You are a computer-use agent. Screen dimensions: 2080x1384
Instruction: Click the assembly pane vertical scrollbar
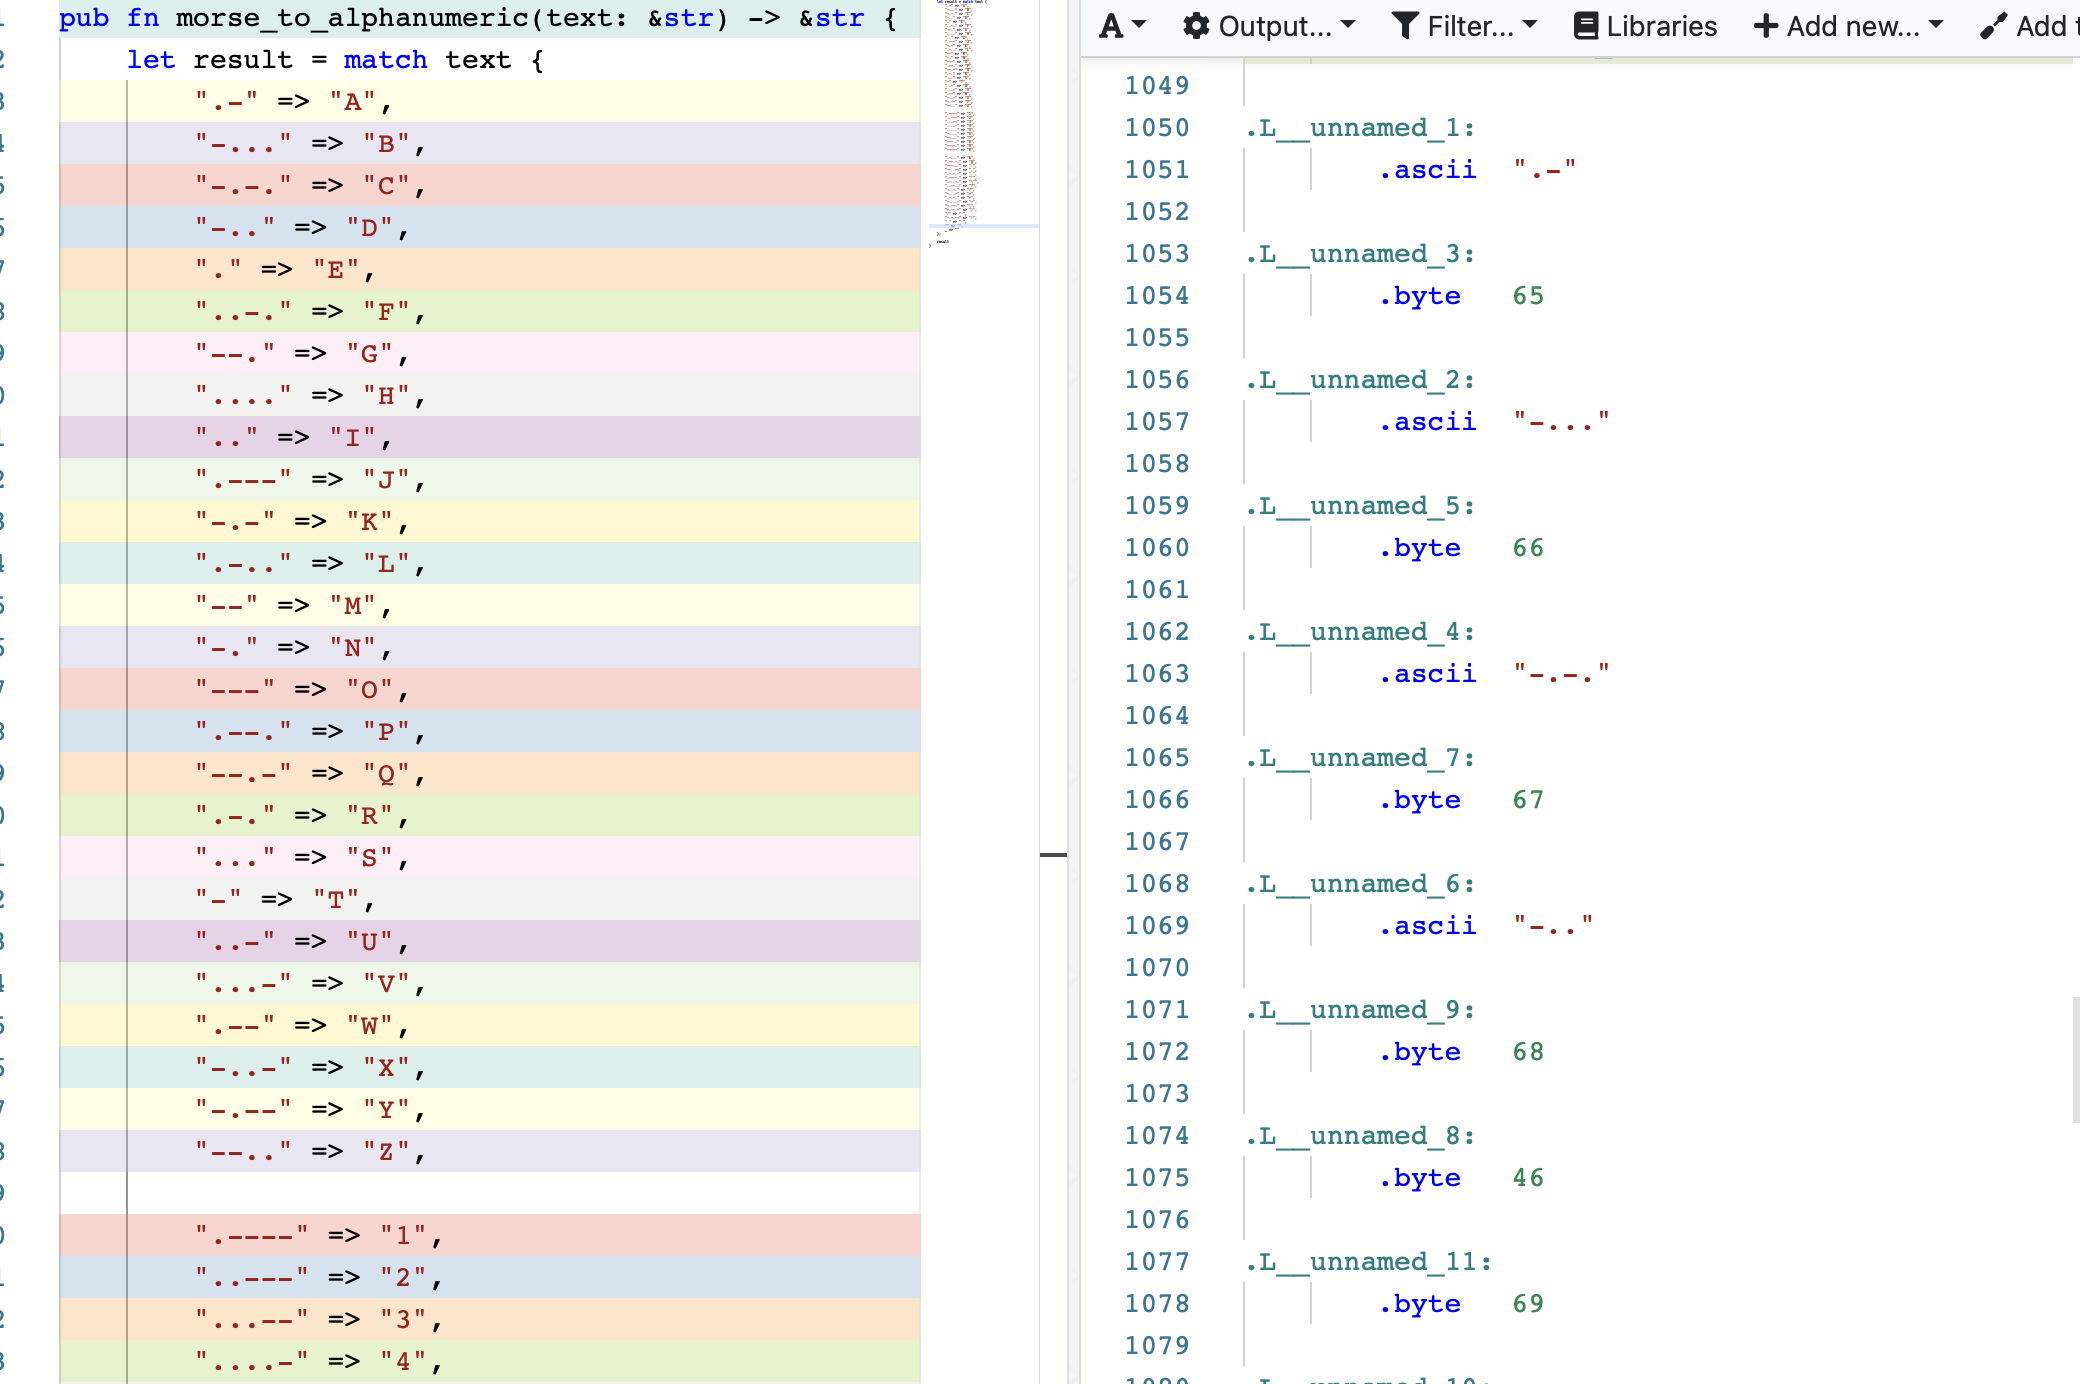[2075, 1058]
